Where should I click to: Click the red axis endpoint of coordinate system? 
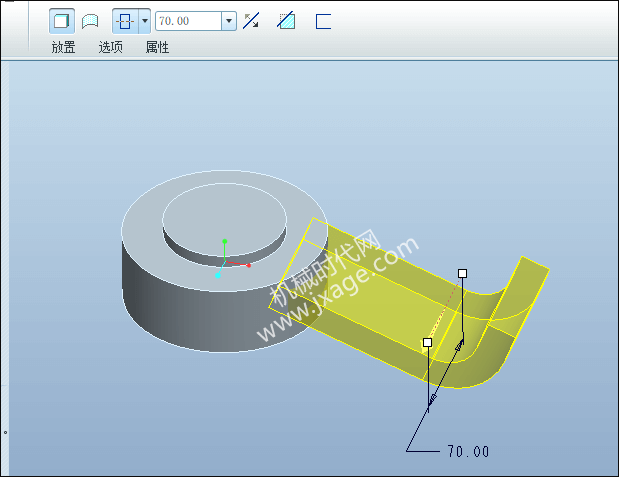[x=248, y=265]
